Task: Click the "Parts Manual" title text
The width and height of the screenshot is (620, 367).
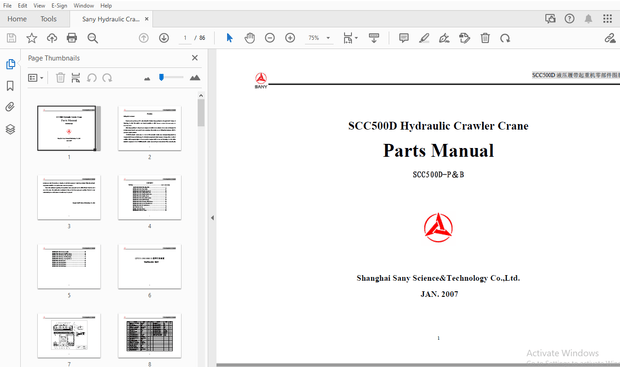Action: point(438,151)
